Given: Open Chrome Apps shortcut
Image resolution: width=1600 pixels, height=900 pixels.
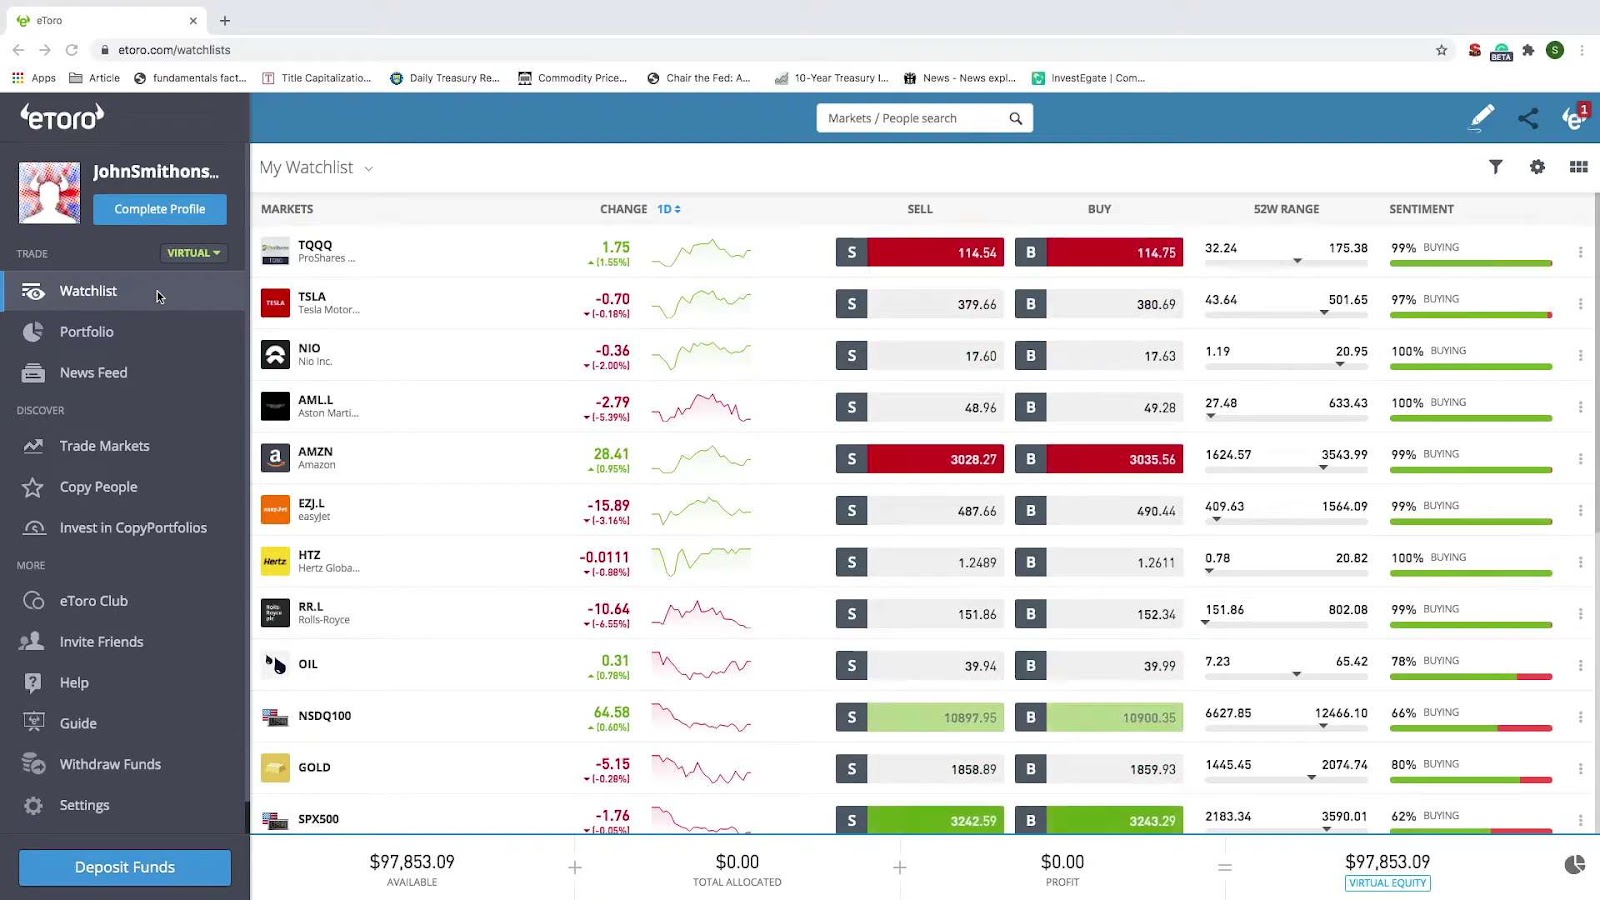Looking at the screenshot, I should [x=34, y=78].
